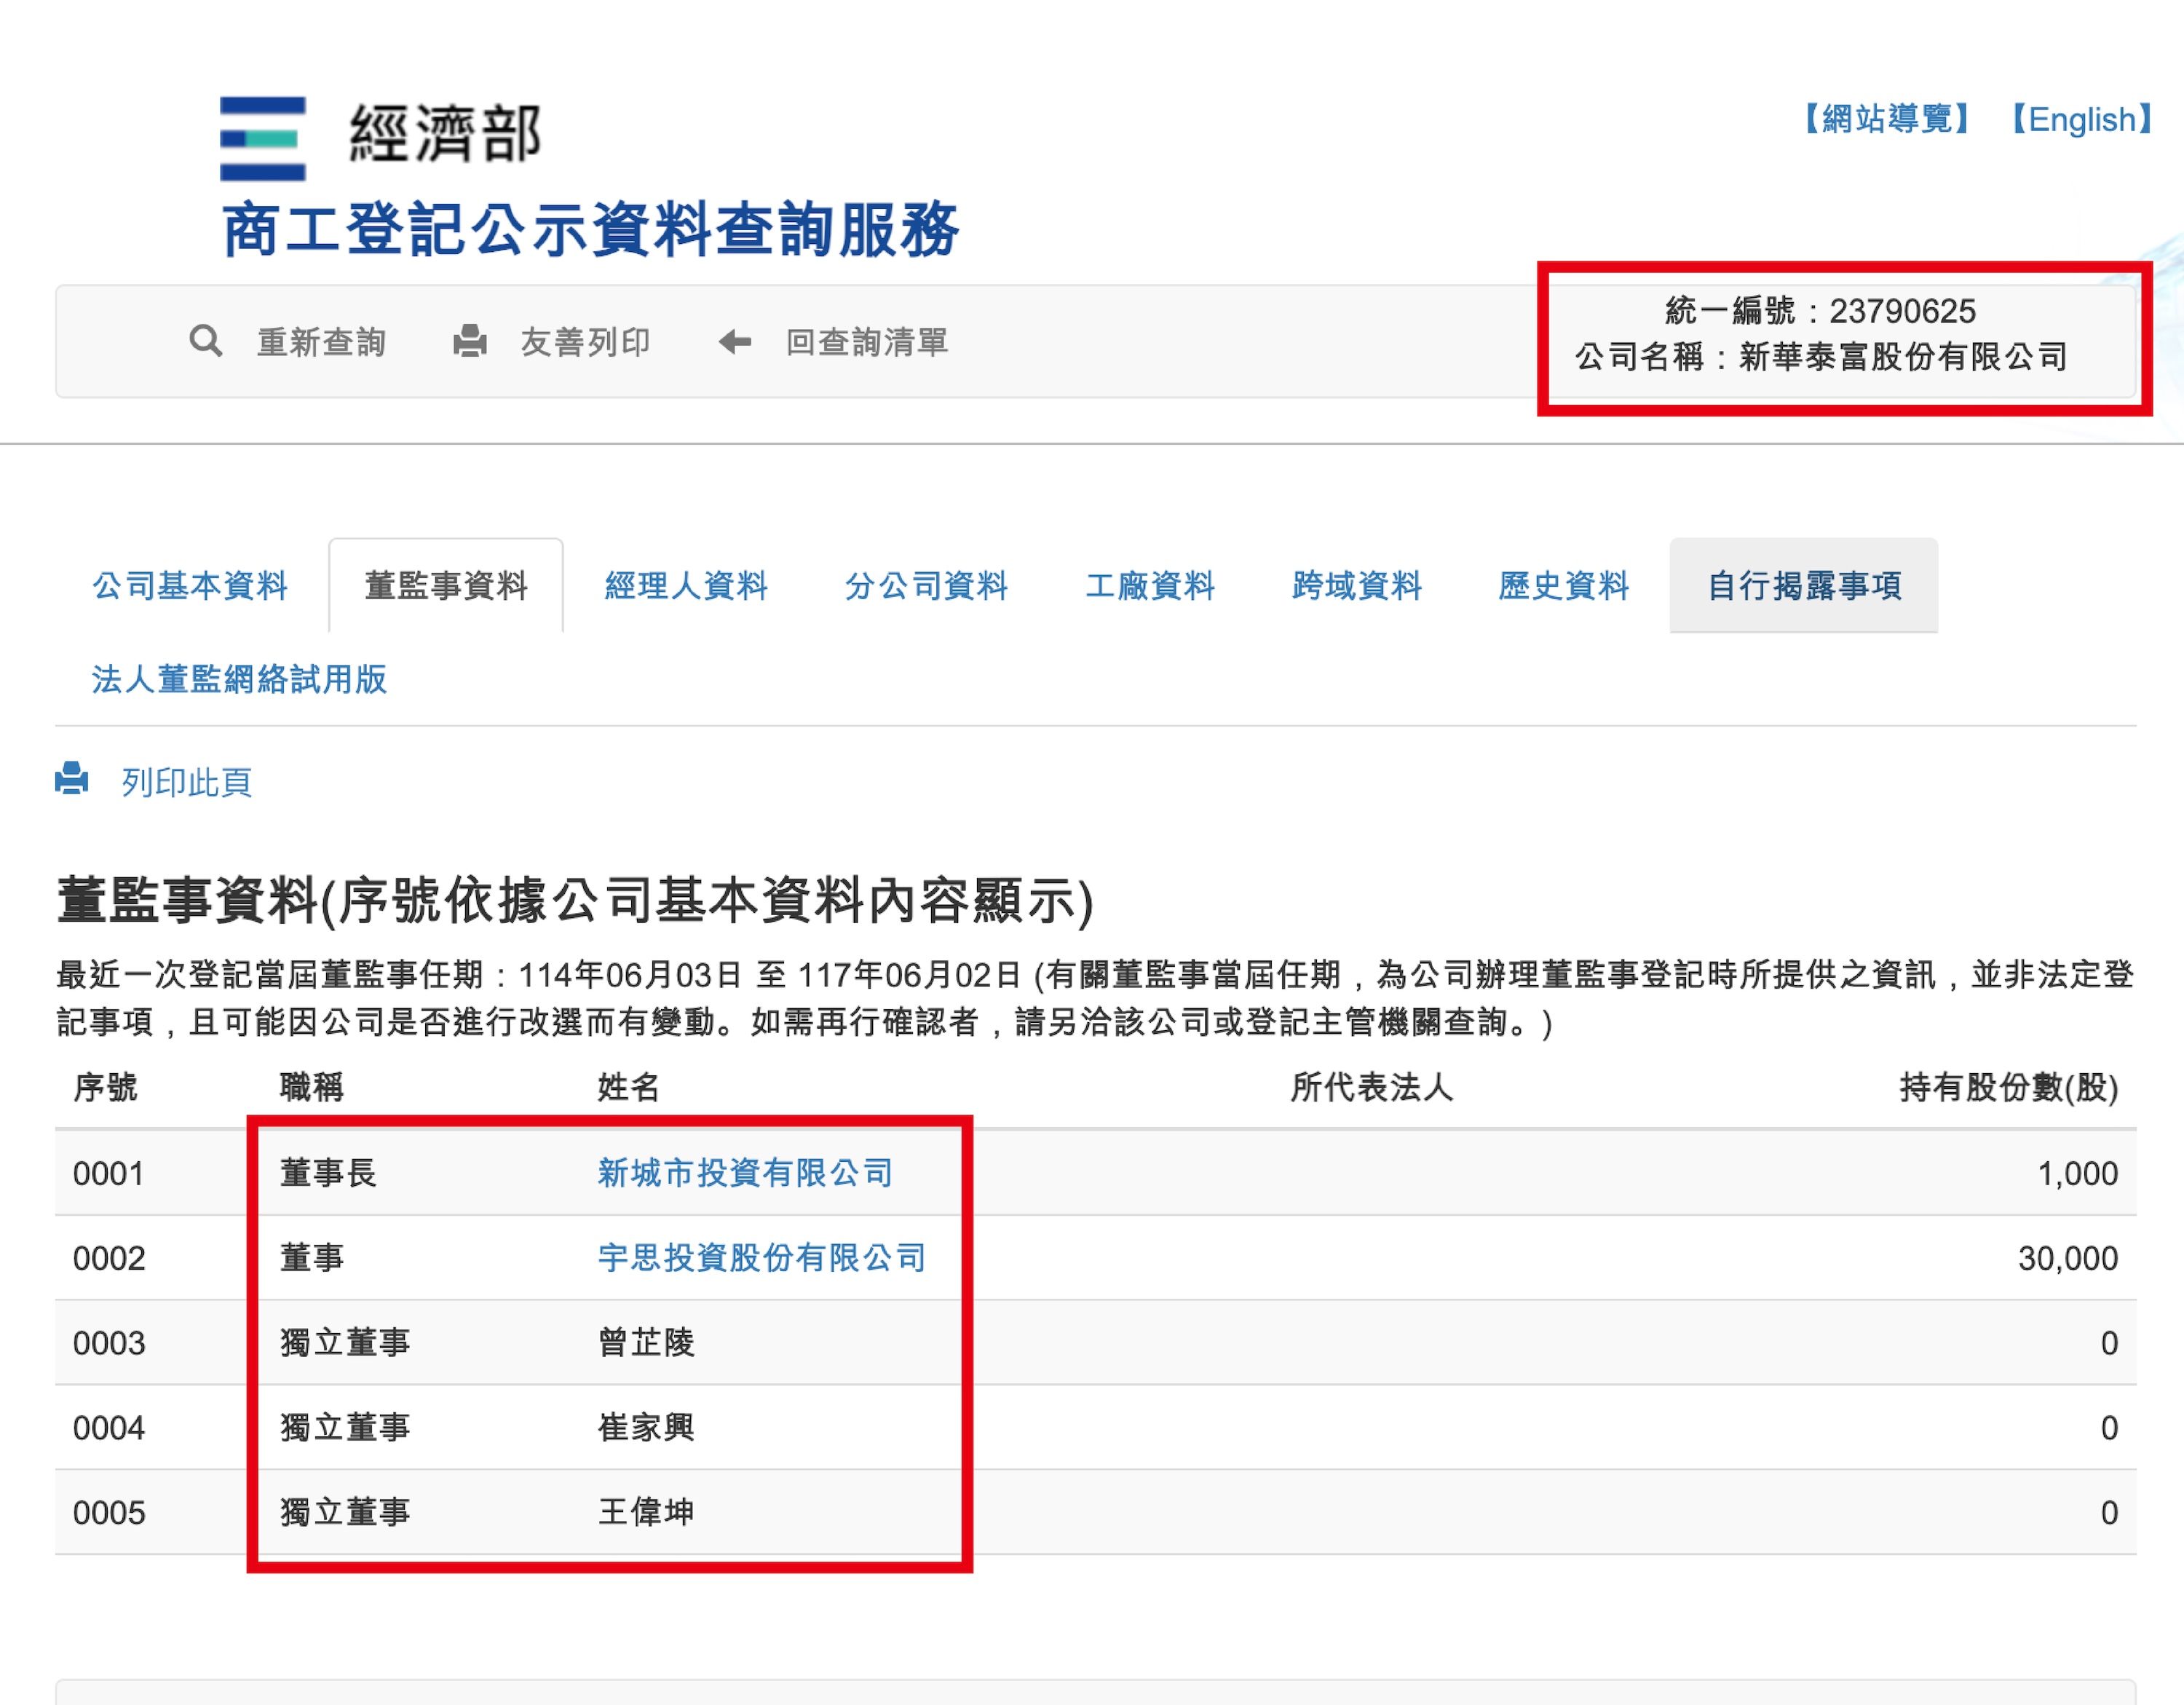Select 友善列印 for printer-friendly view

tap(585, 341)
